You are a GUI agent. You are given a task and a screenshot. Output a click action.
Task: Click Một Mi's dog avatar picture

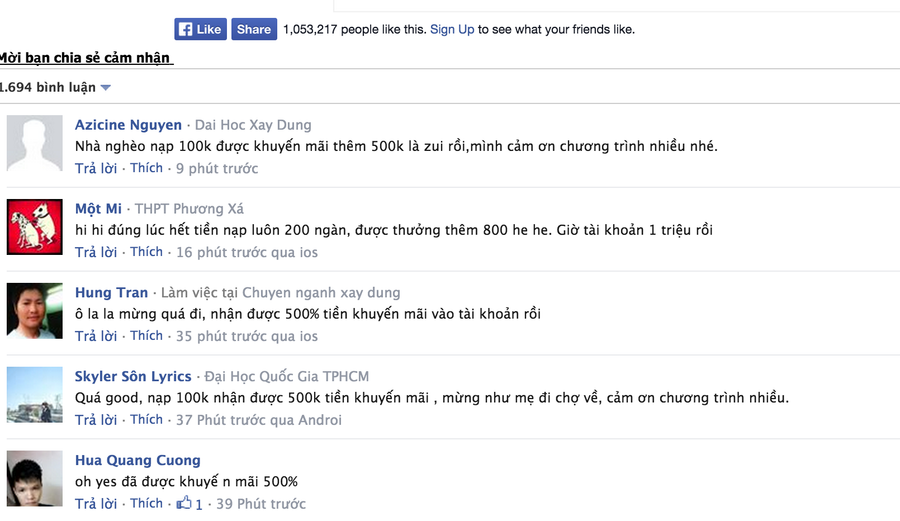click(35, 227)
